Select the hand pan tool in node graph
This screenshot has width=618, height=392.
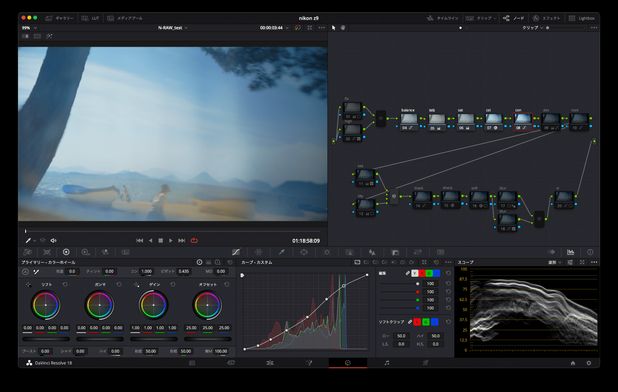[x=343, y=28]
